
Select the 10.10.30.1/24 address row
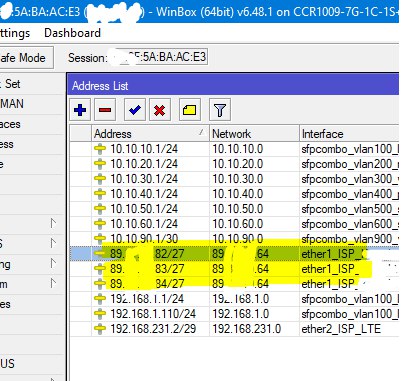point(234,179)
